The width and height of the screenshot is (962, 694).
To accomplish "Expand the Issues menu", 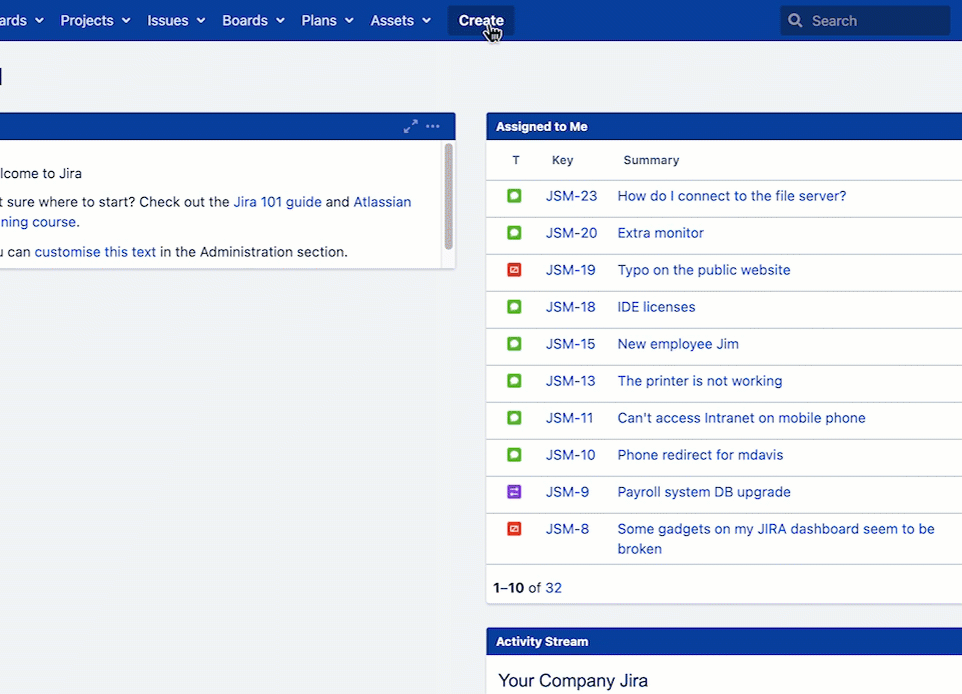I will pyautogui.click(x=176, y=20).
